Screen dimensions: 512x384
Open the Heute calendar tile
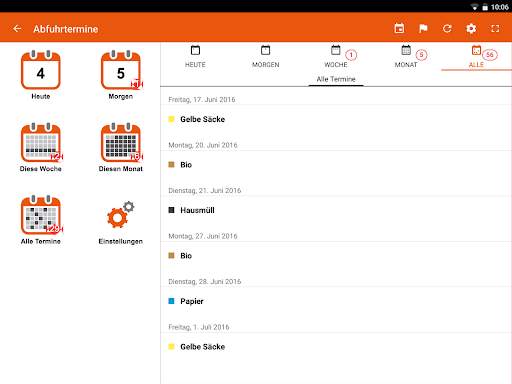tap(41, 75)
